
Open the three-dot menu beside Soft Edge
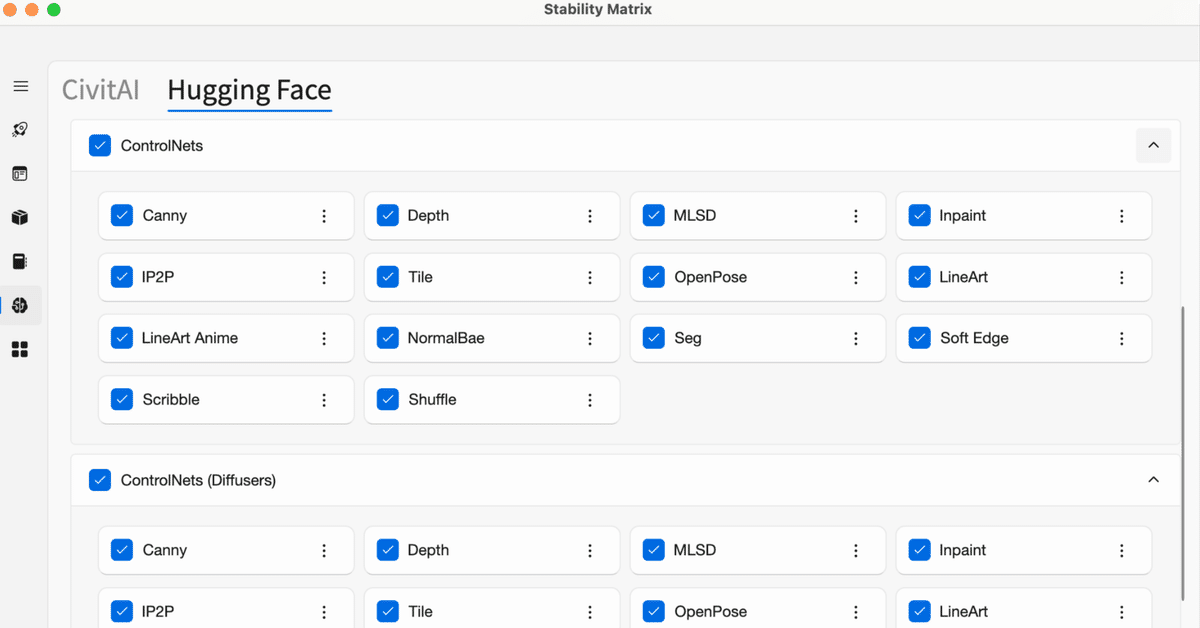(x=1120, y=338)
